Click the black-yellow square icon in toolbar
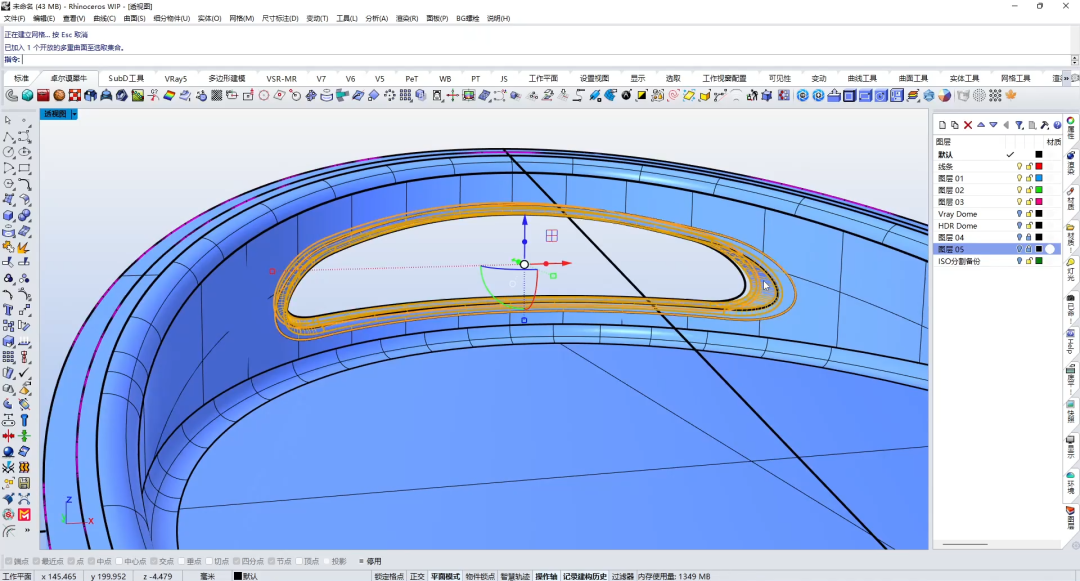Screen dimensions: 1080x581 coord(642,96)
